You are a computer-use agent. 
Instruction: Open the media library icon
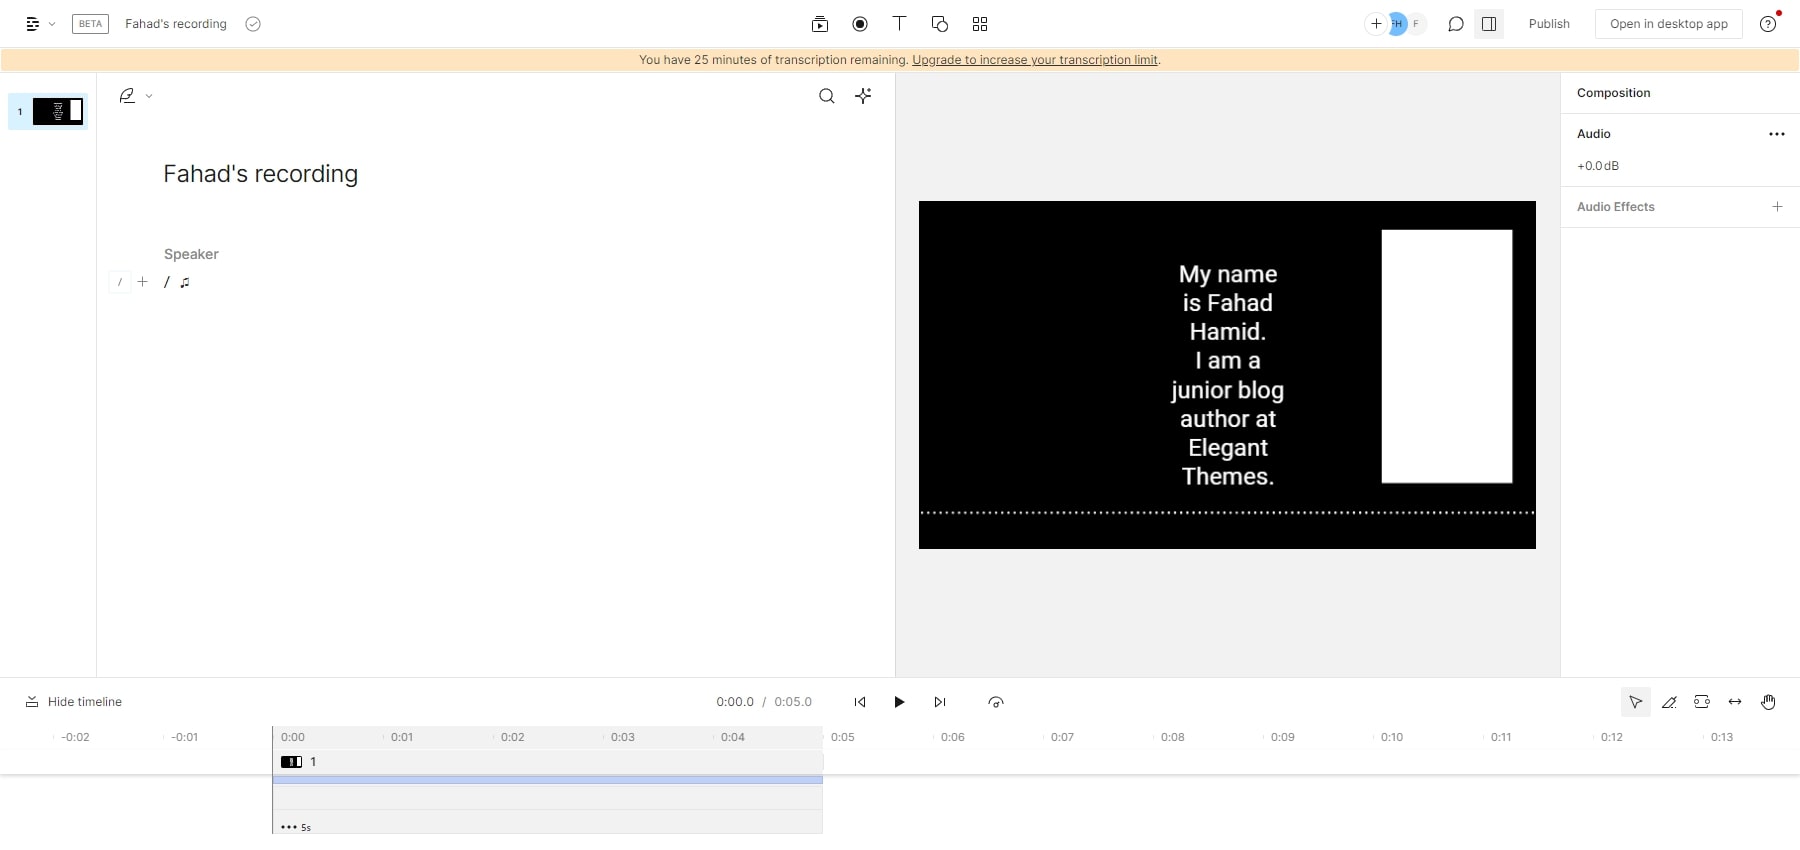tap(820, 24)
